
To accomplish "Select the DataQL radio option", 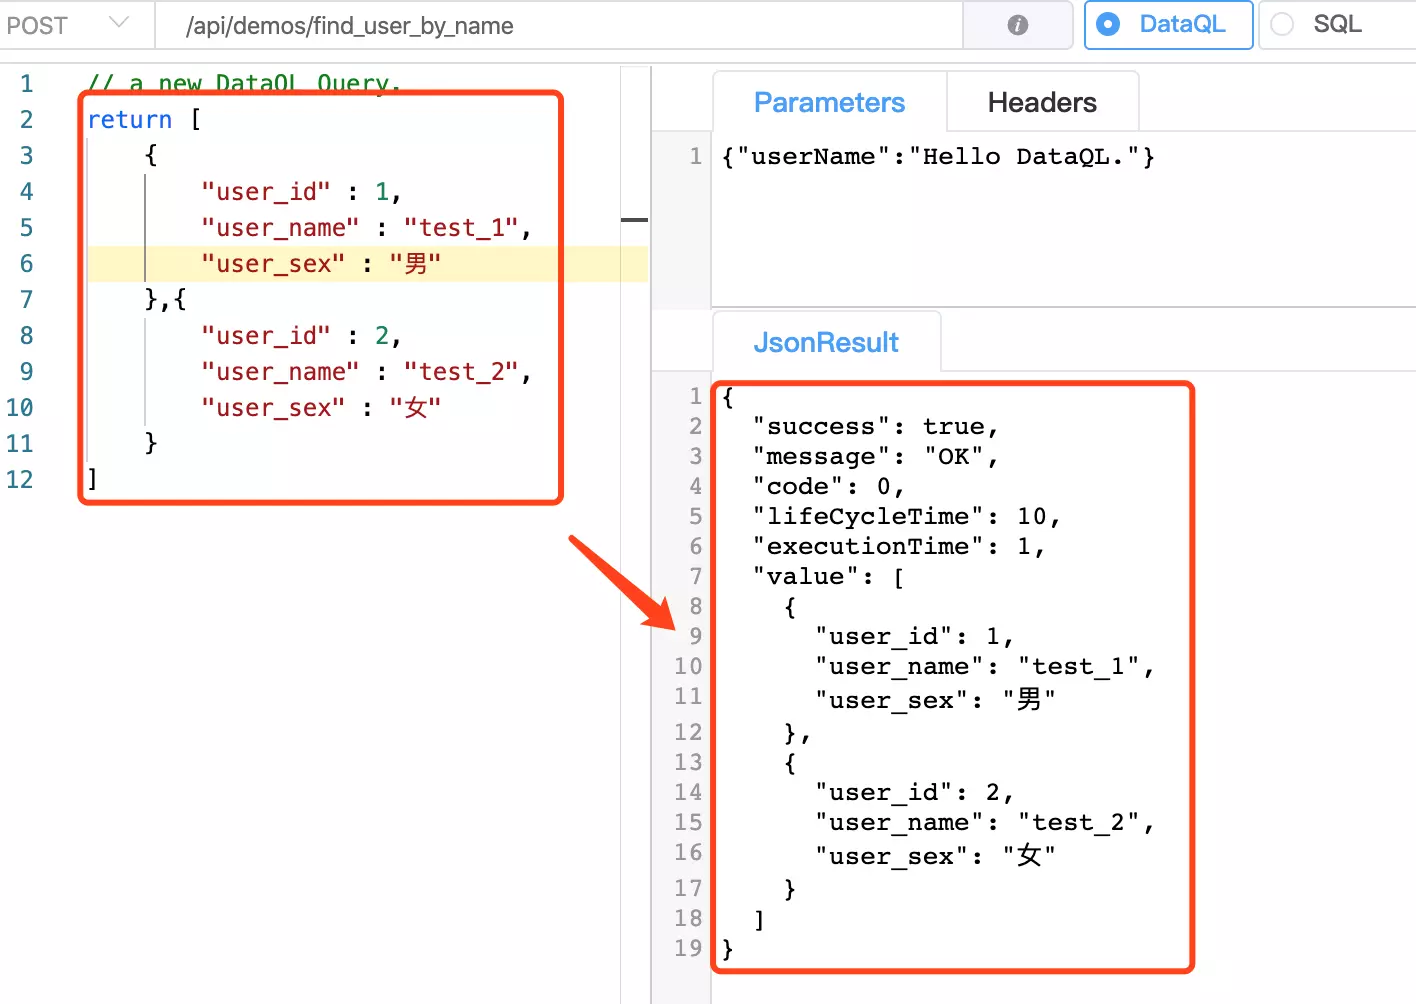I will tap(1168, 24).
